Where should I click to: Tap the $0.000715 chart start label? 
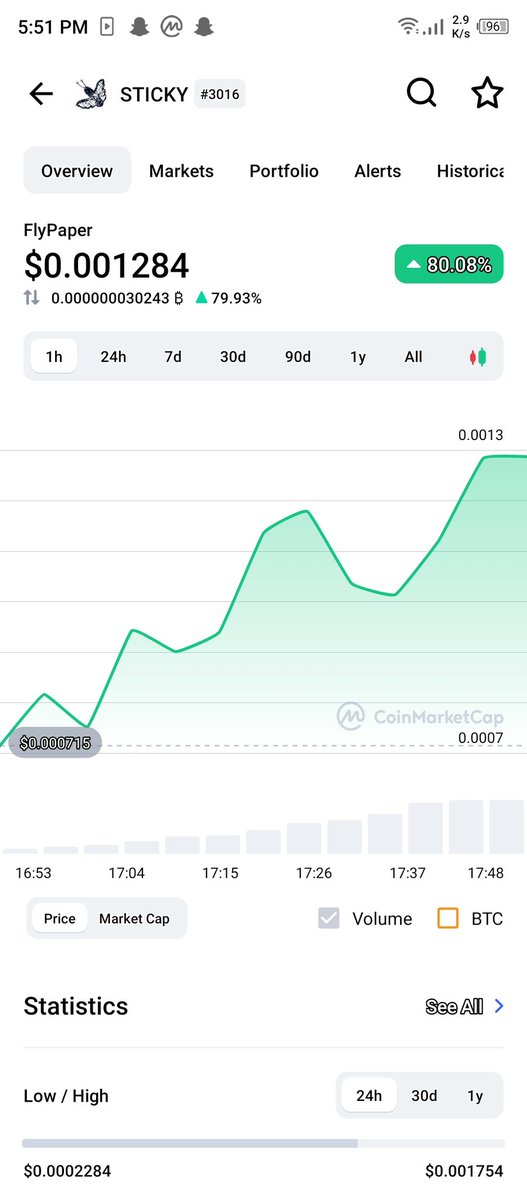coord(55,743)
